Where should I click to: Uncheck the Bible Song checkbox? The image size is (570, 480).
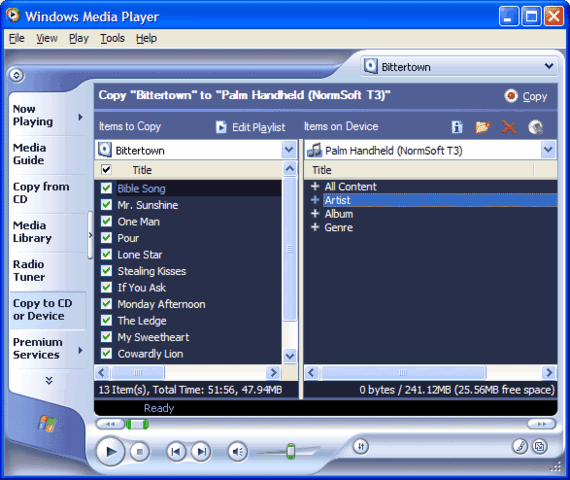[106, 188]
